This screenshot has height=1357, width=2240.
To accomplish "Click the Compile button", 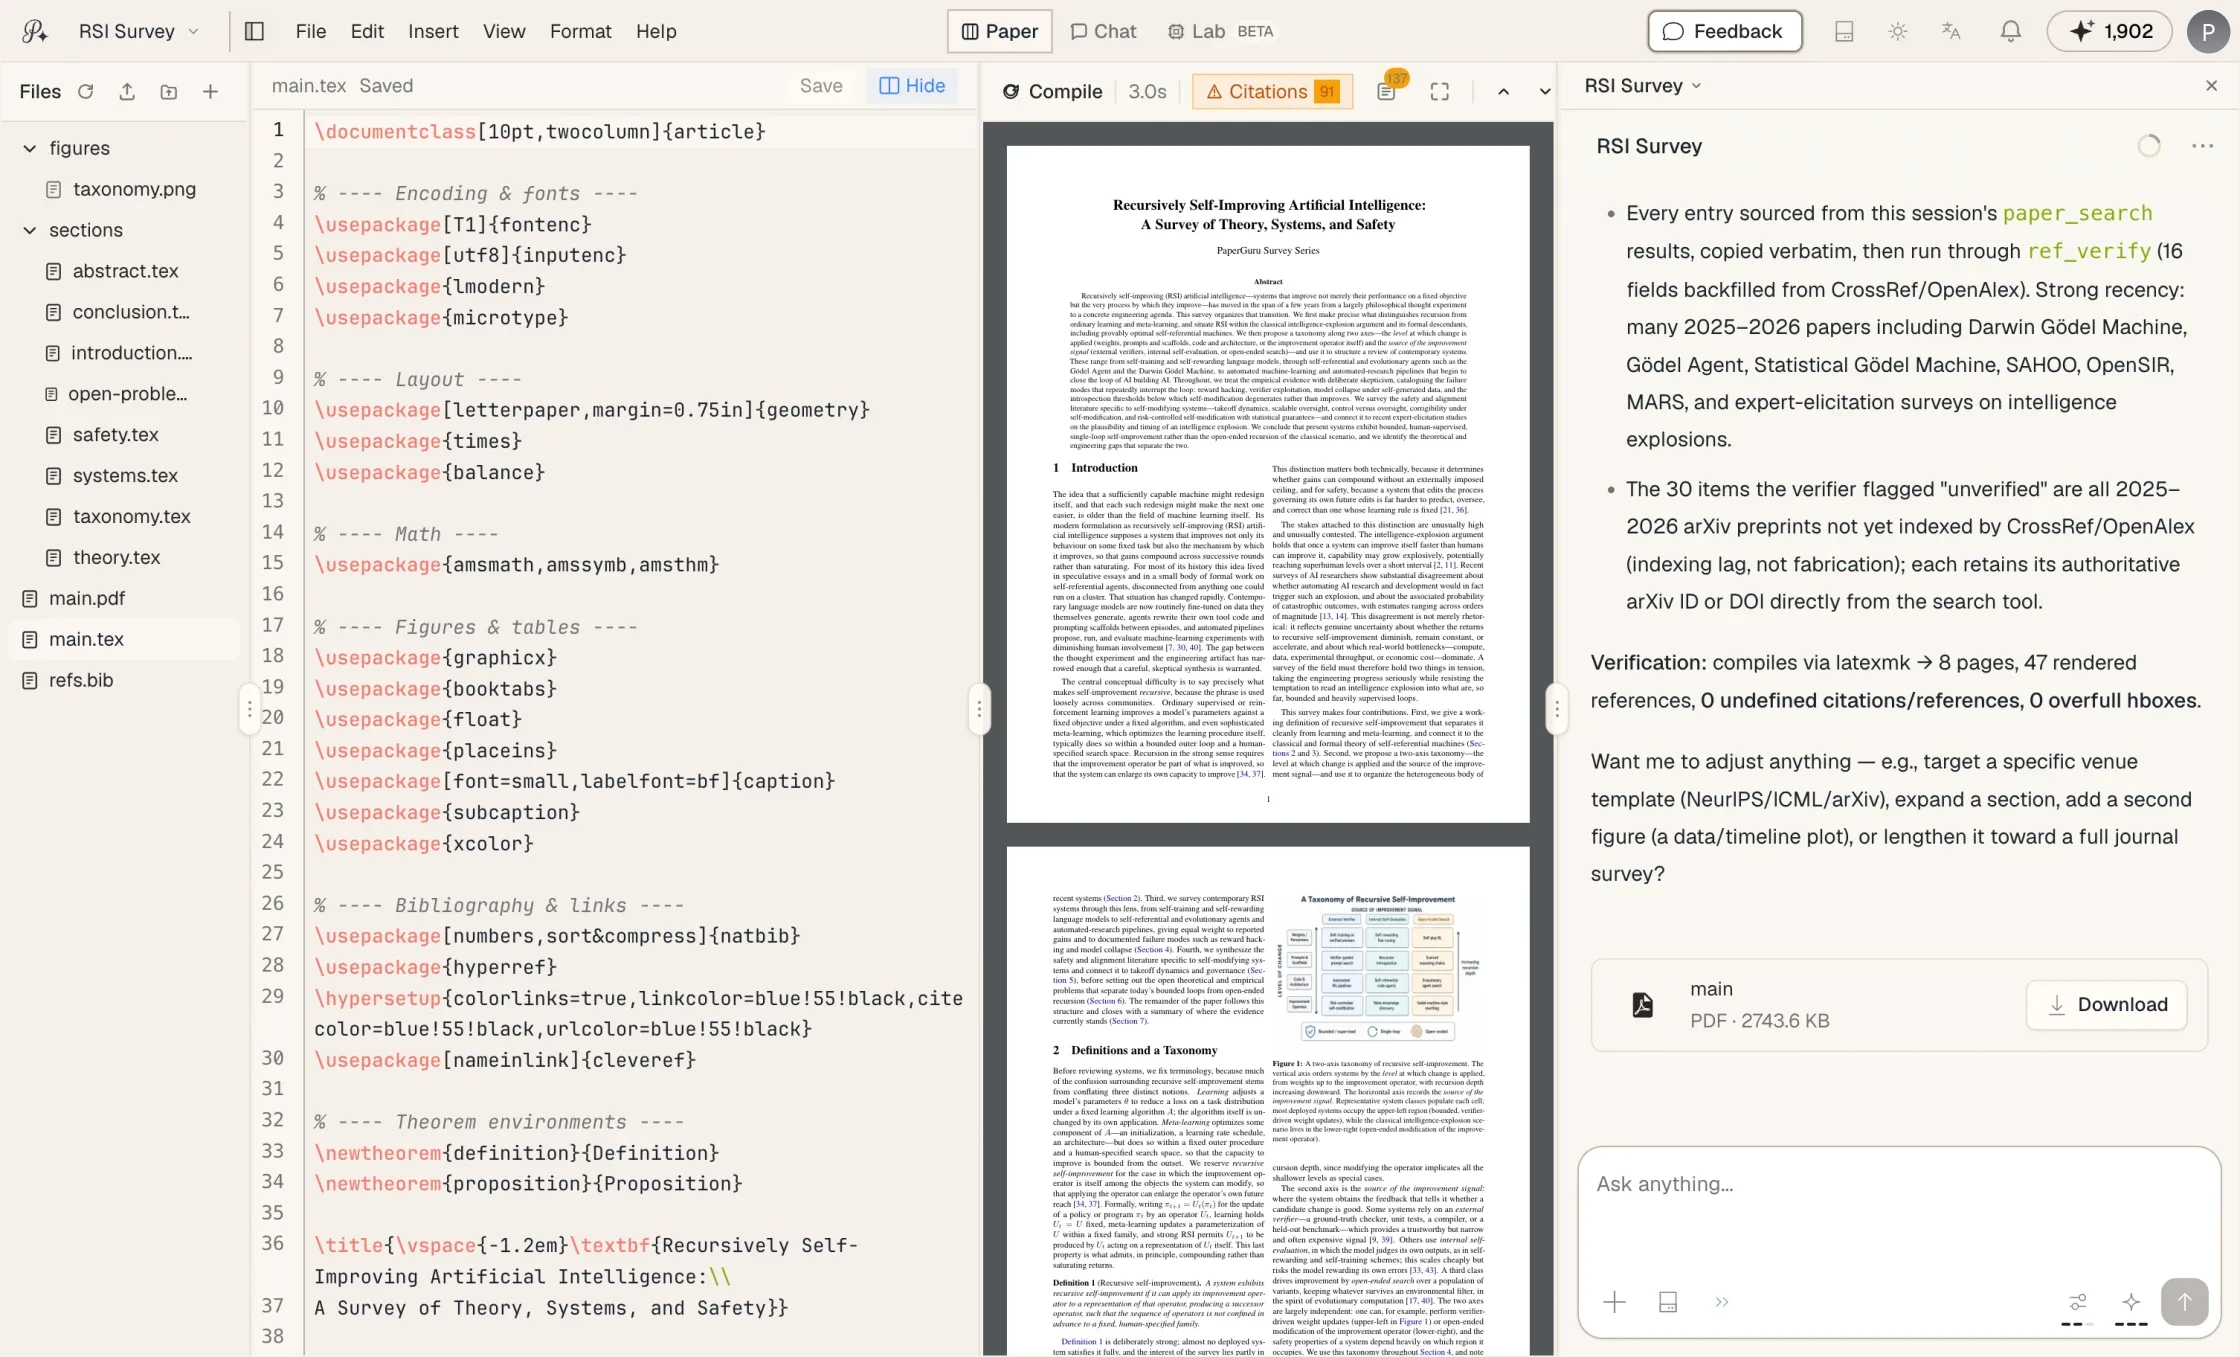I will 1052,91.
